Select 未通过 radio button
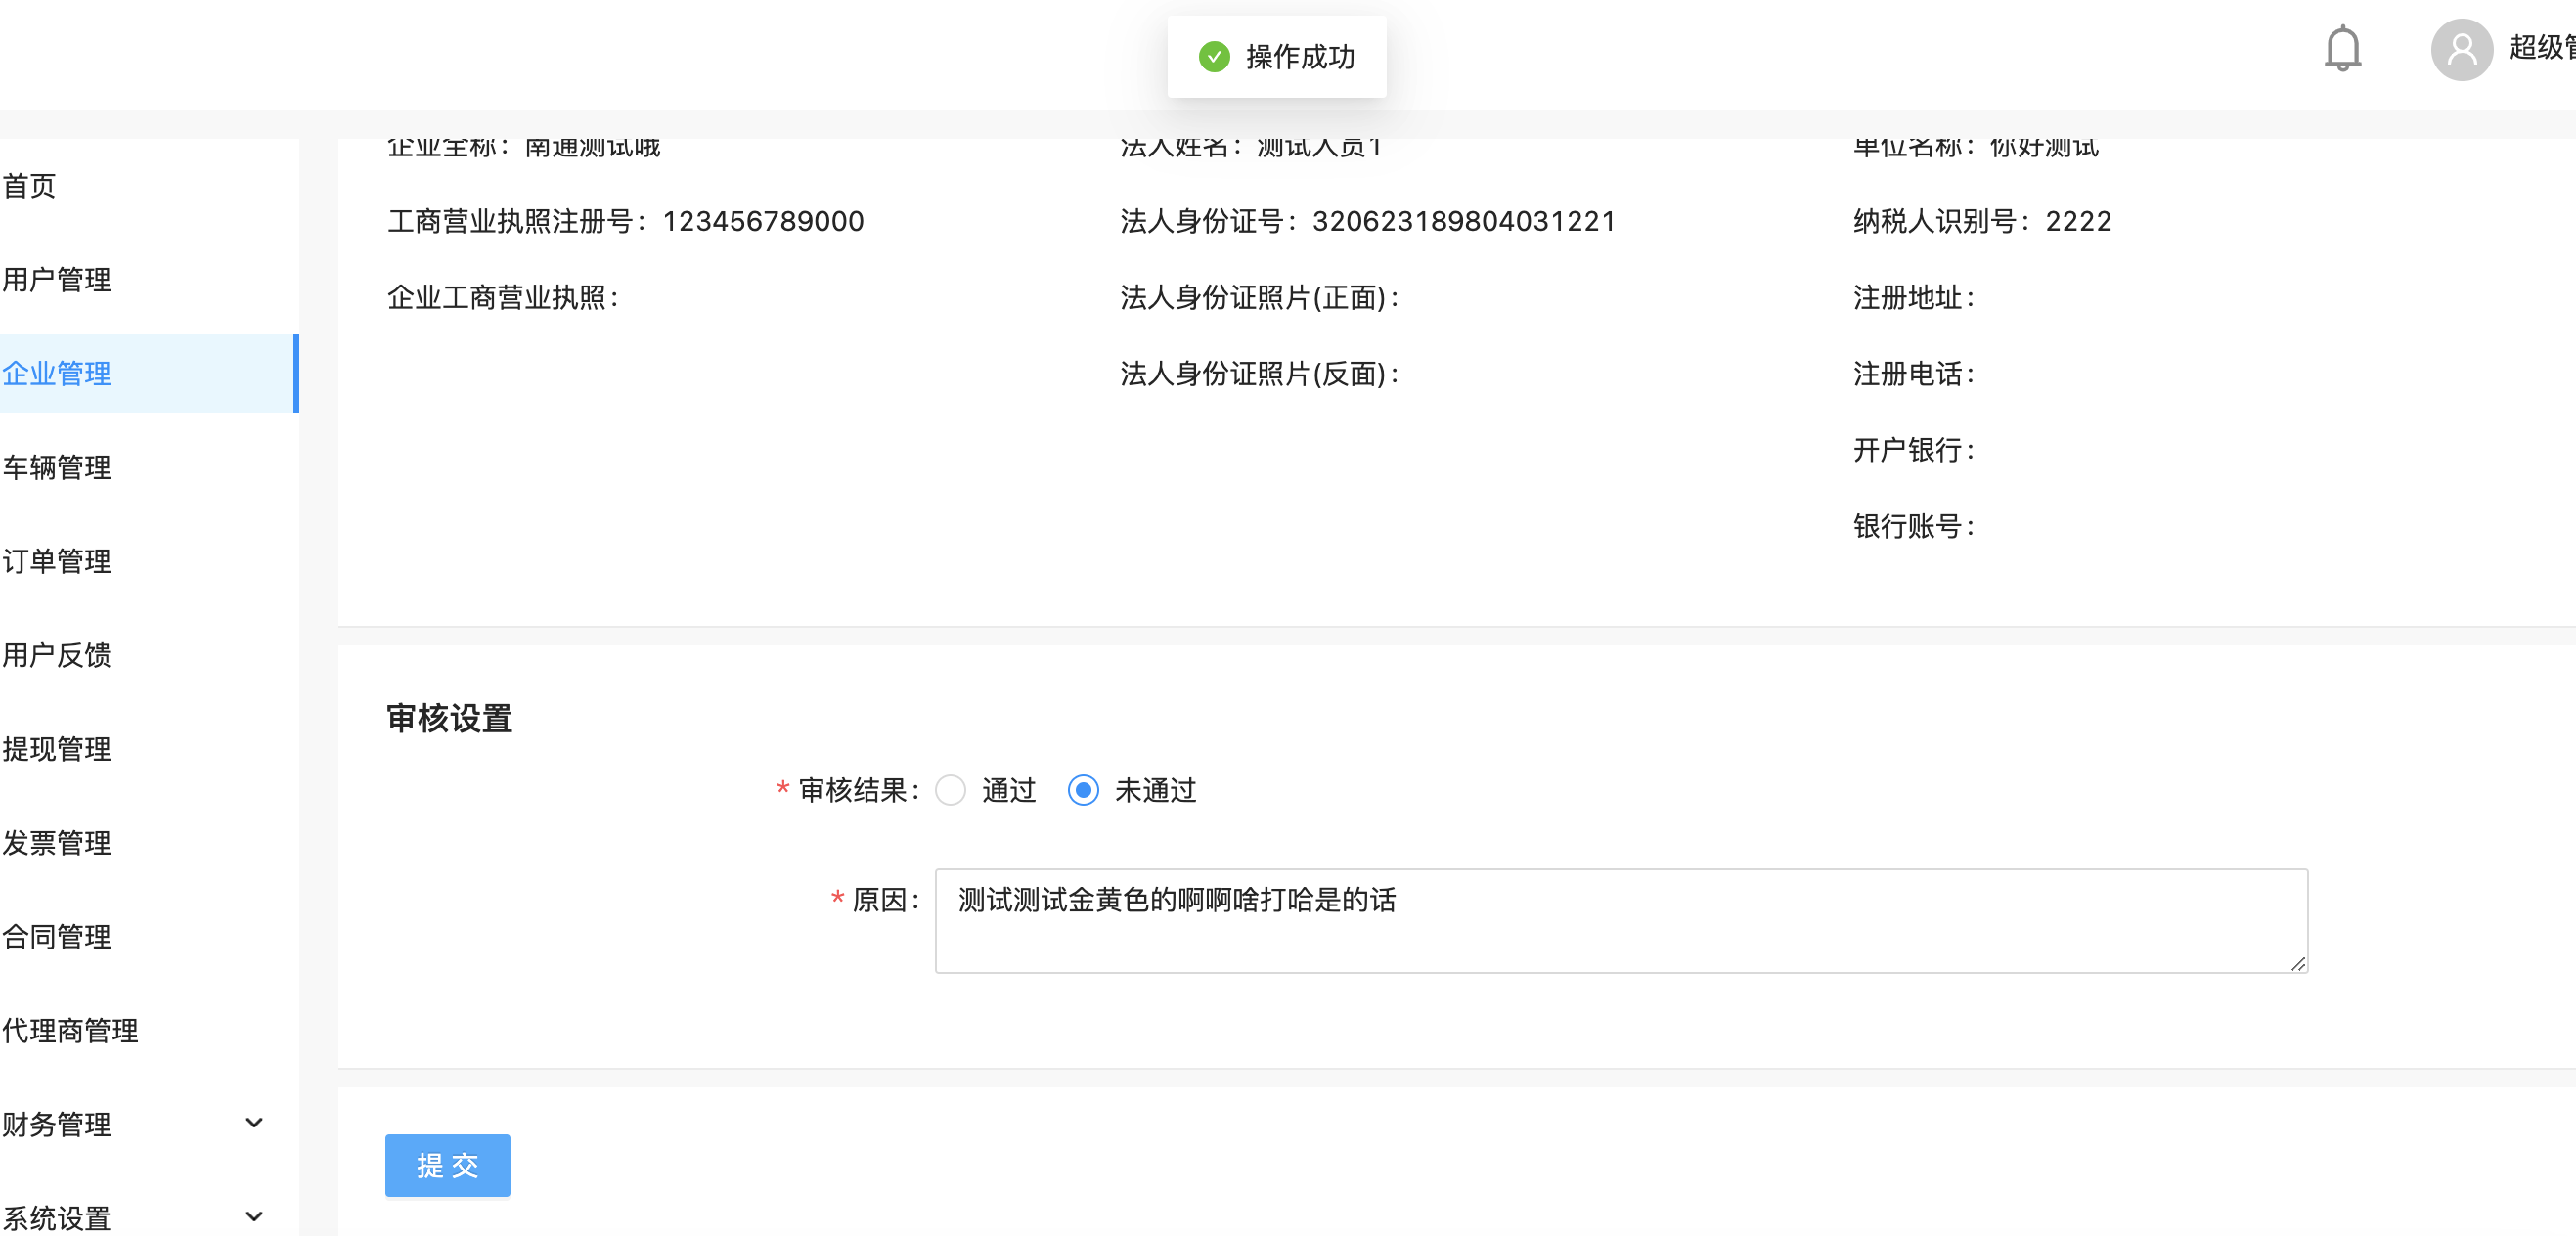Screen dimensions: 2576x1236 (x=1083, y=790)
